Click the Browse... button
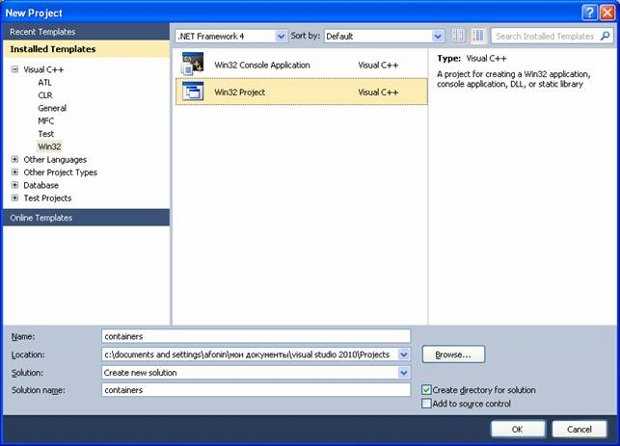Image resolution: width=620 pixels, height=446 pixels. pos(453,355)
